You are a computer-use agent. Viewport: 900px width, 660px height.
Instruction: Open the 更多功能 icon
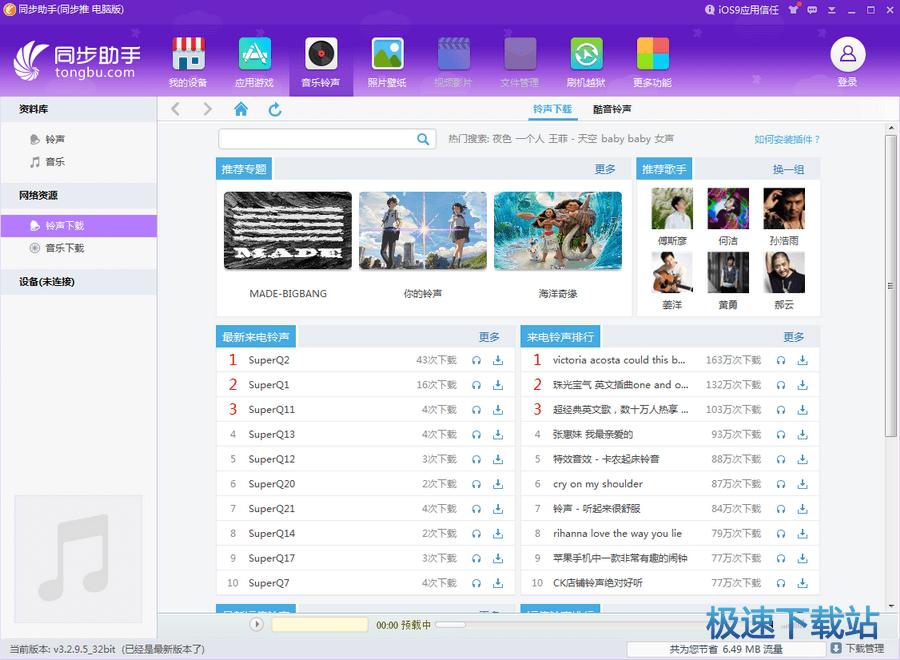652,55
